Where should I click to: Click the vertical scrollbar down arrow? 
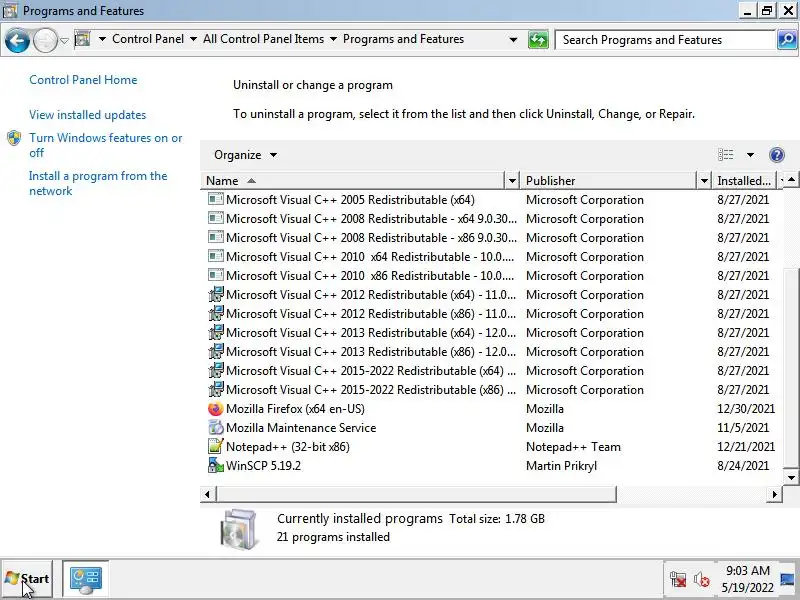click(790, 478)
